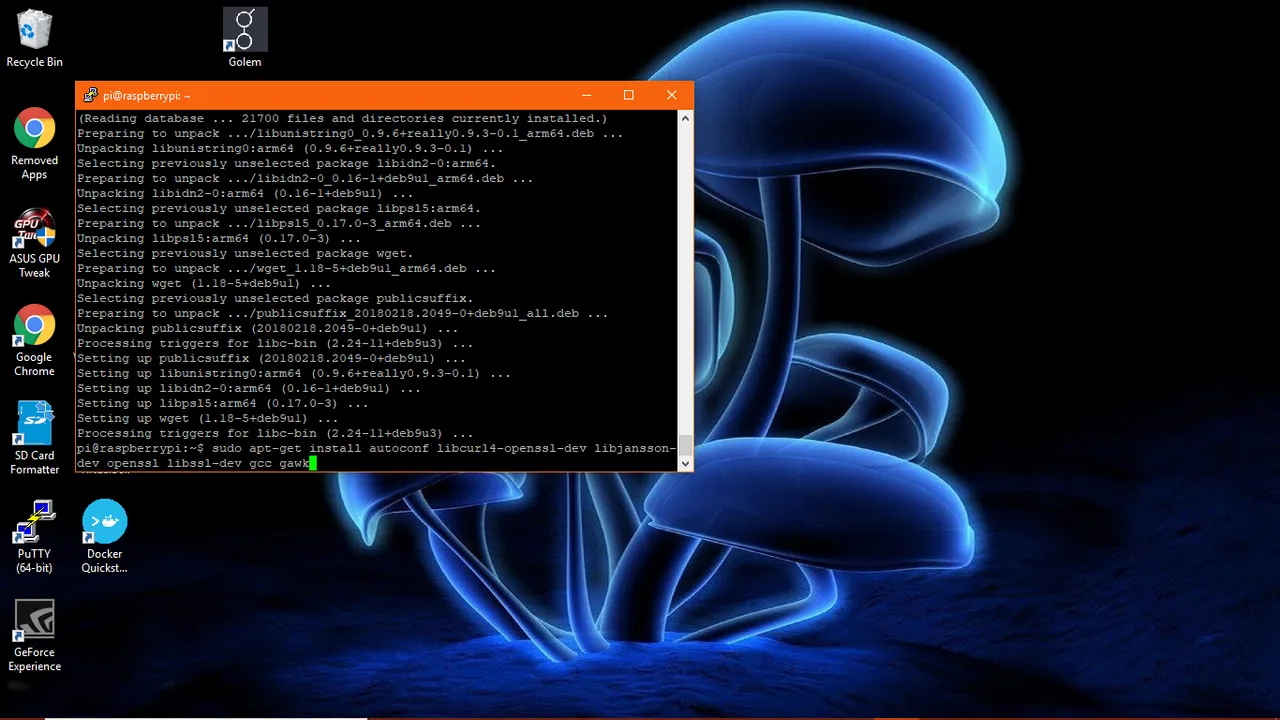Click the terminal scrollbar down arrow
1280x720 pixels.
(685, 464)
